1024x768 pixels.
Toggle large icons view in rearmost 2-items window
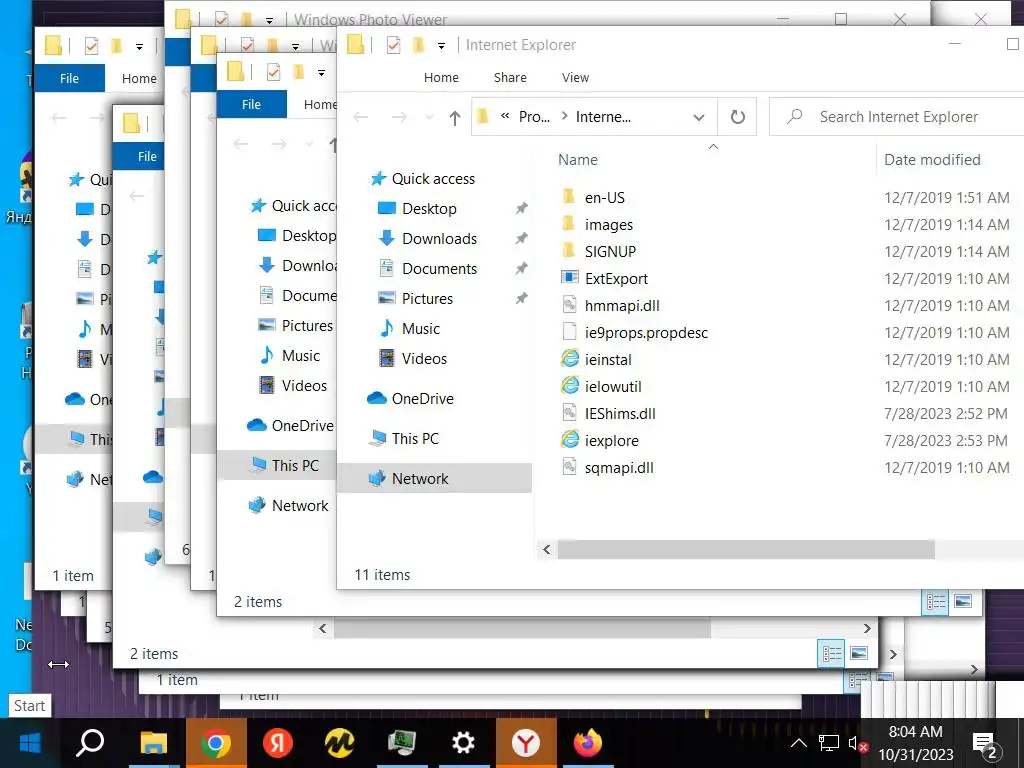859,654
